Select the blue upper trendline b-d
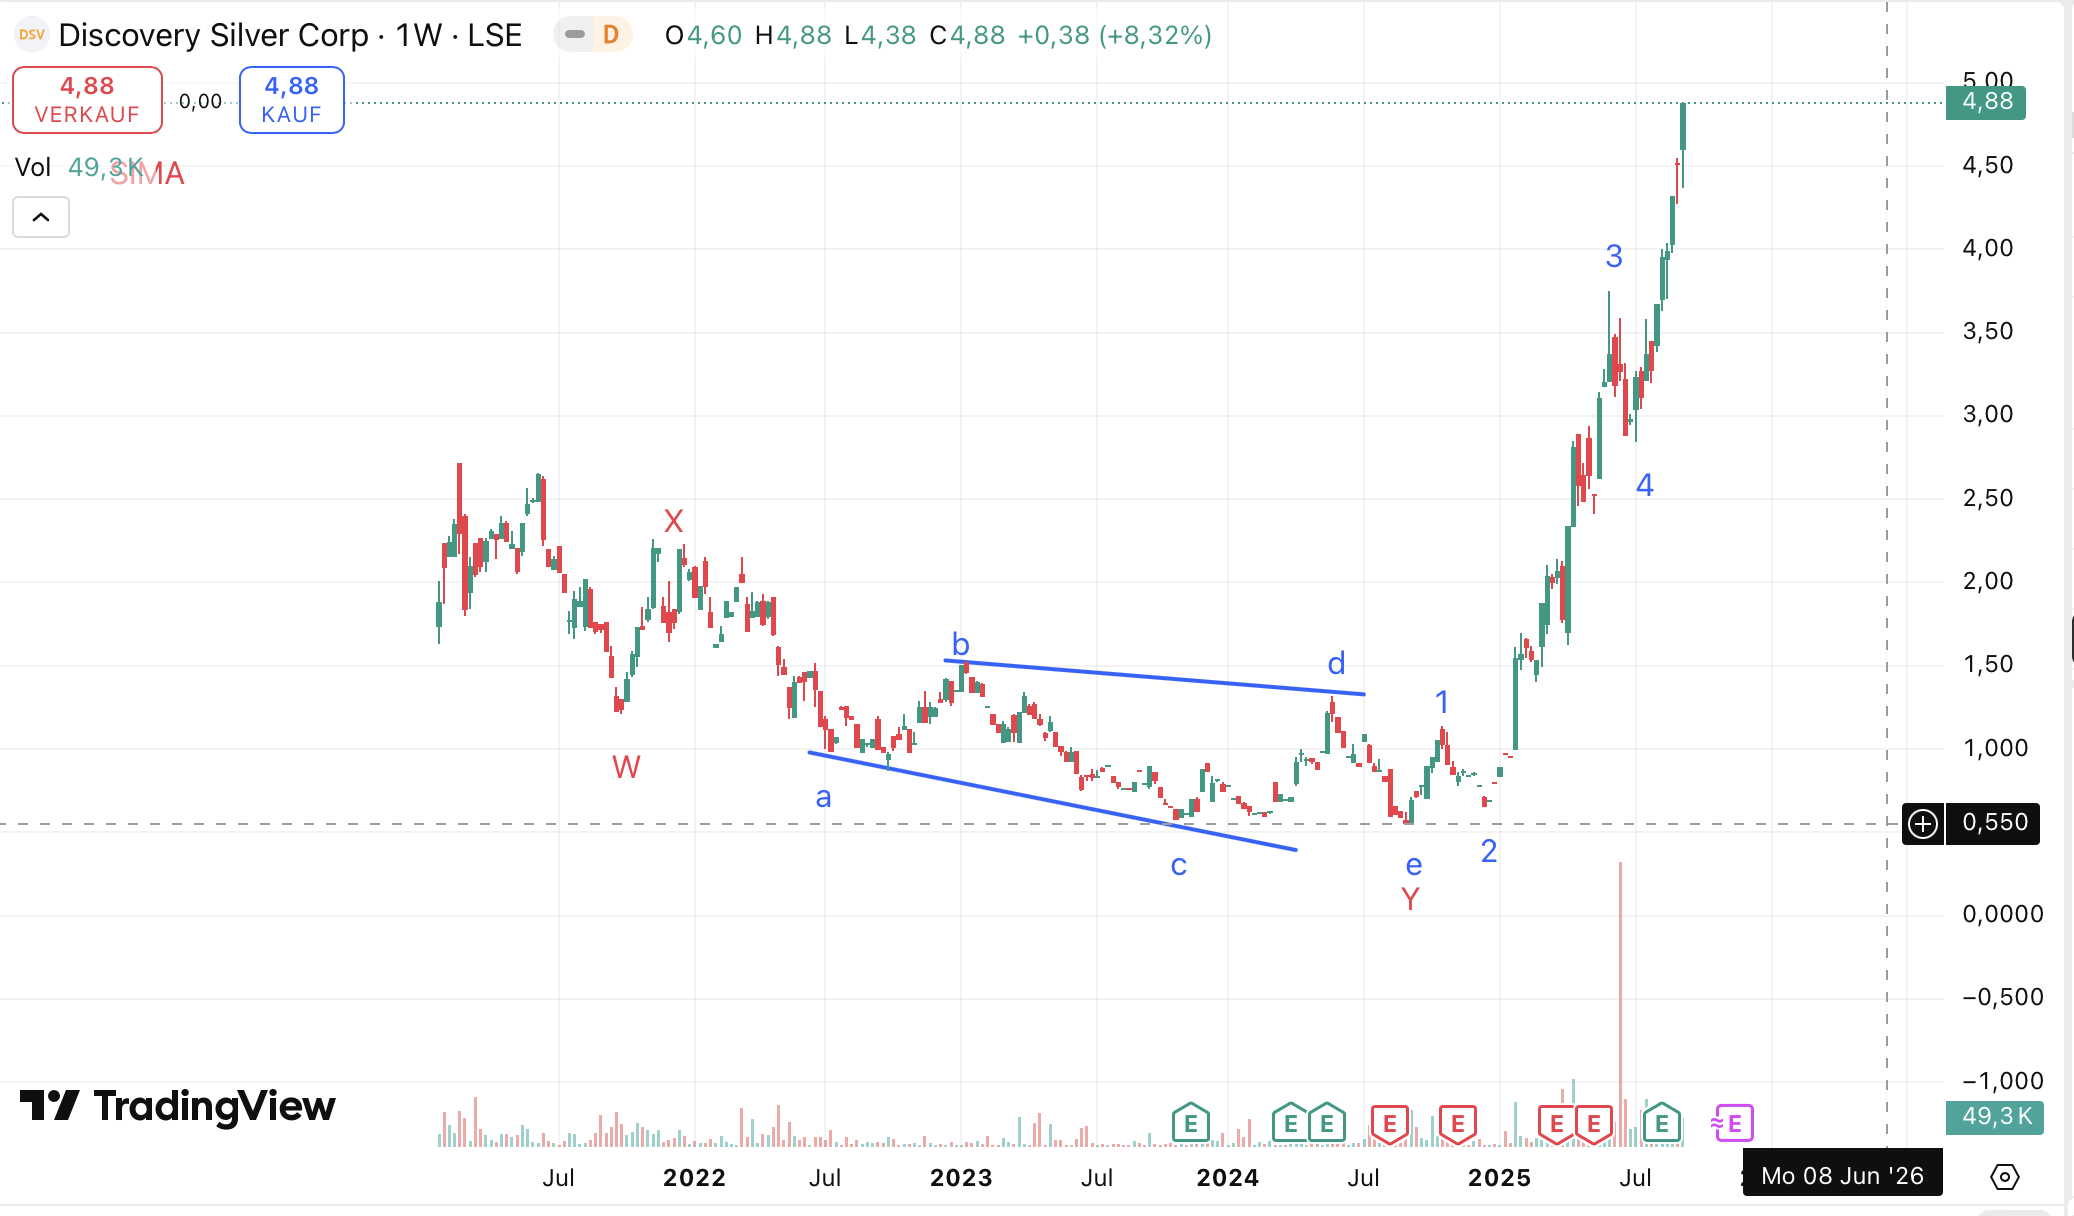 click(x=1150, y=677)
